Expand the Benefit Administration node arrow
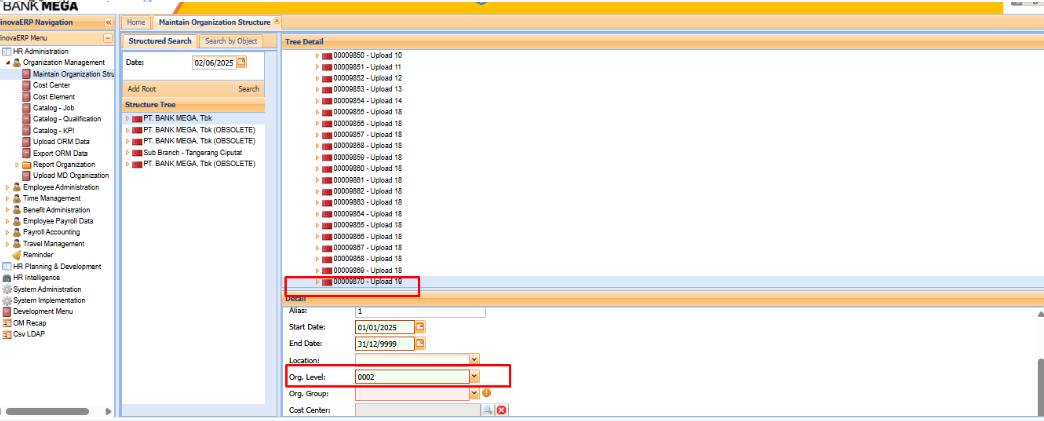 point(8,210)
